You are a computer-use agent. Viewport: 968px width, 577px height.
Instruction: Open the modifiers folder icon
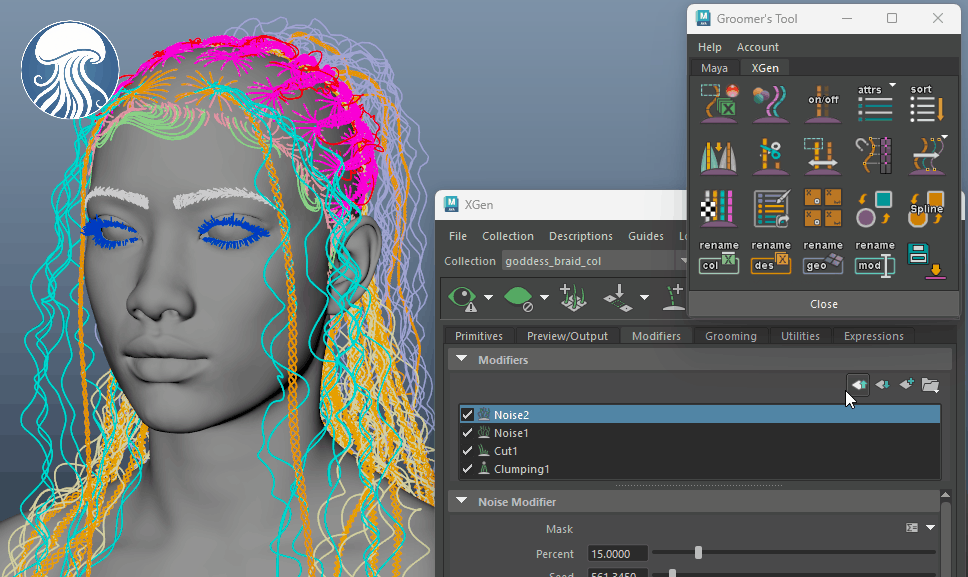coord(930,385)
